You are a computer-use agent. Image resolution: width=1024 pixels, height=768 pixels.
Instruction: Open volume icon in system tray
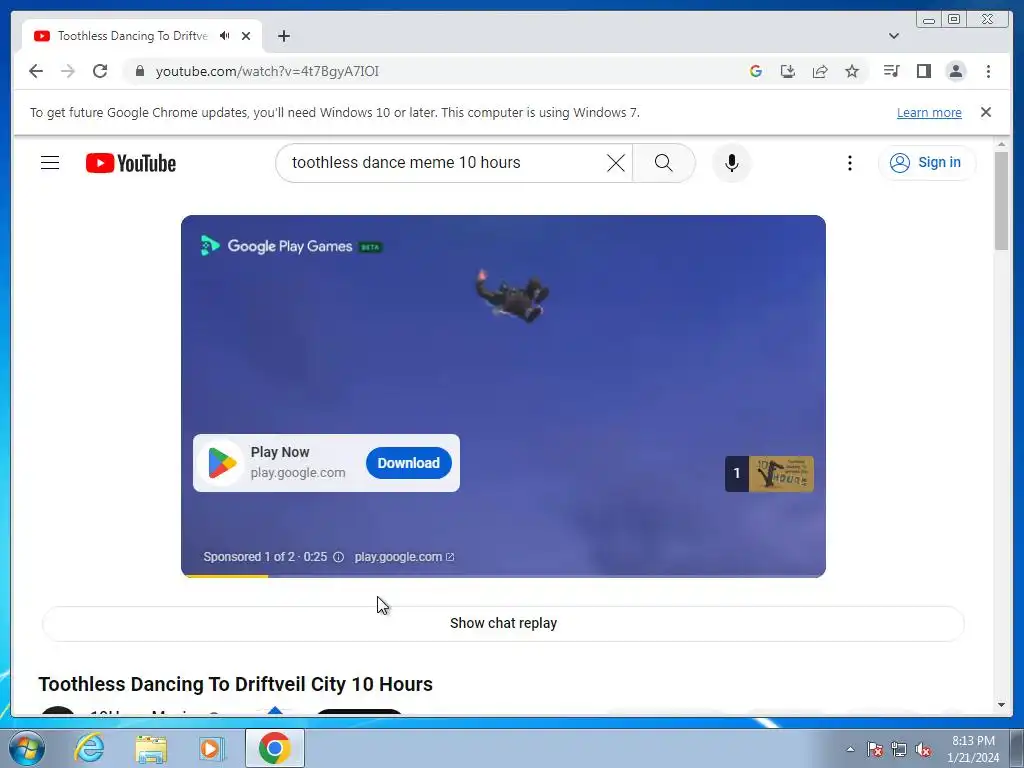click(923, 749)
